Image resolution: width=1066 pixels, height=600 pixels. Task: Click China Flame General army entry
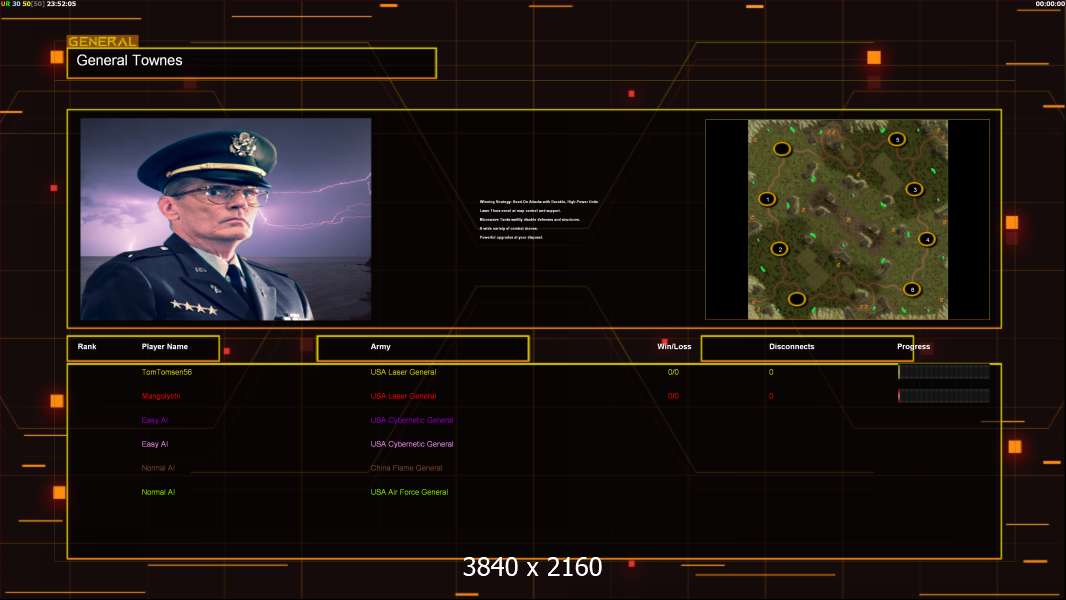click(x=406, y=468)
